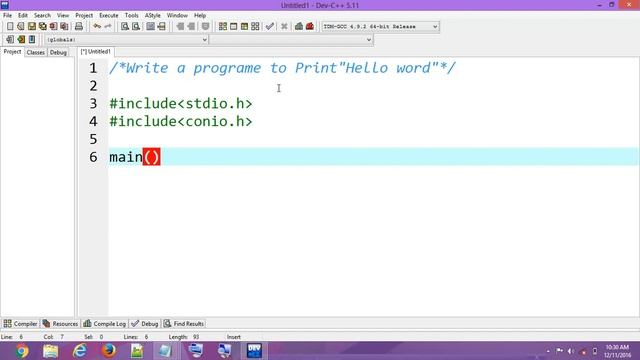The height and width of the screenshot is (360, 640).
Task: Open Firefox from the taskbar
Action: [x=109, y=351]
